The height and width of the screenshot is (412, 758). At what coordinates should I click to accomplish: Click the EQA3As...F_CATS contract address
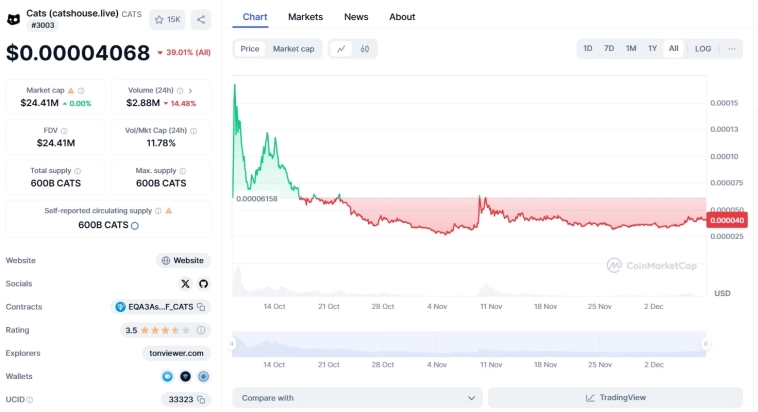point(160,307)
